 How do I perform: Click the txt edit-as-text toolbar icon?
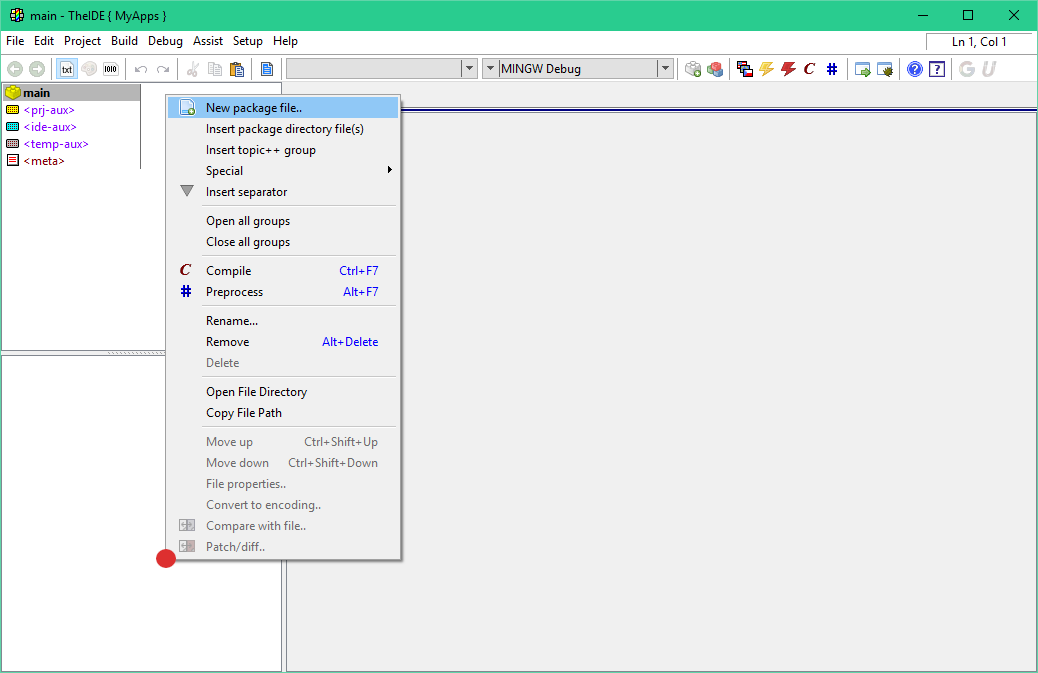(67, 69)
